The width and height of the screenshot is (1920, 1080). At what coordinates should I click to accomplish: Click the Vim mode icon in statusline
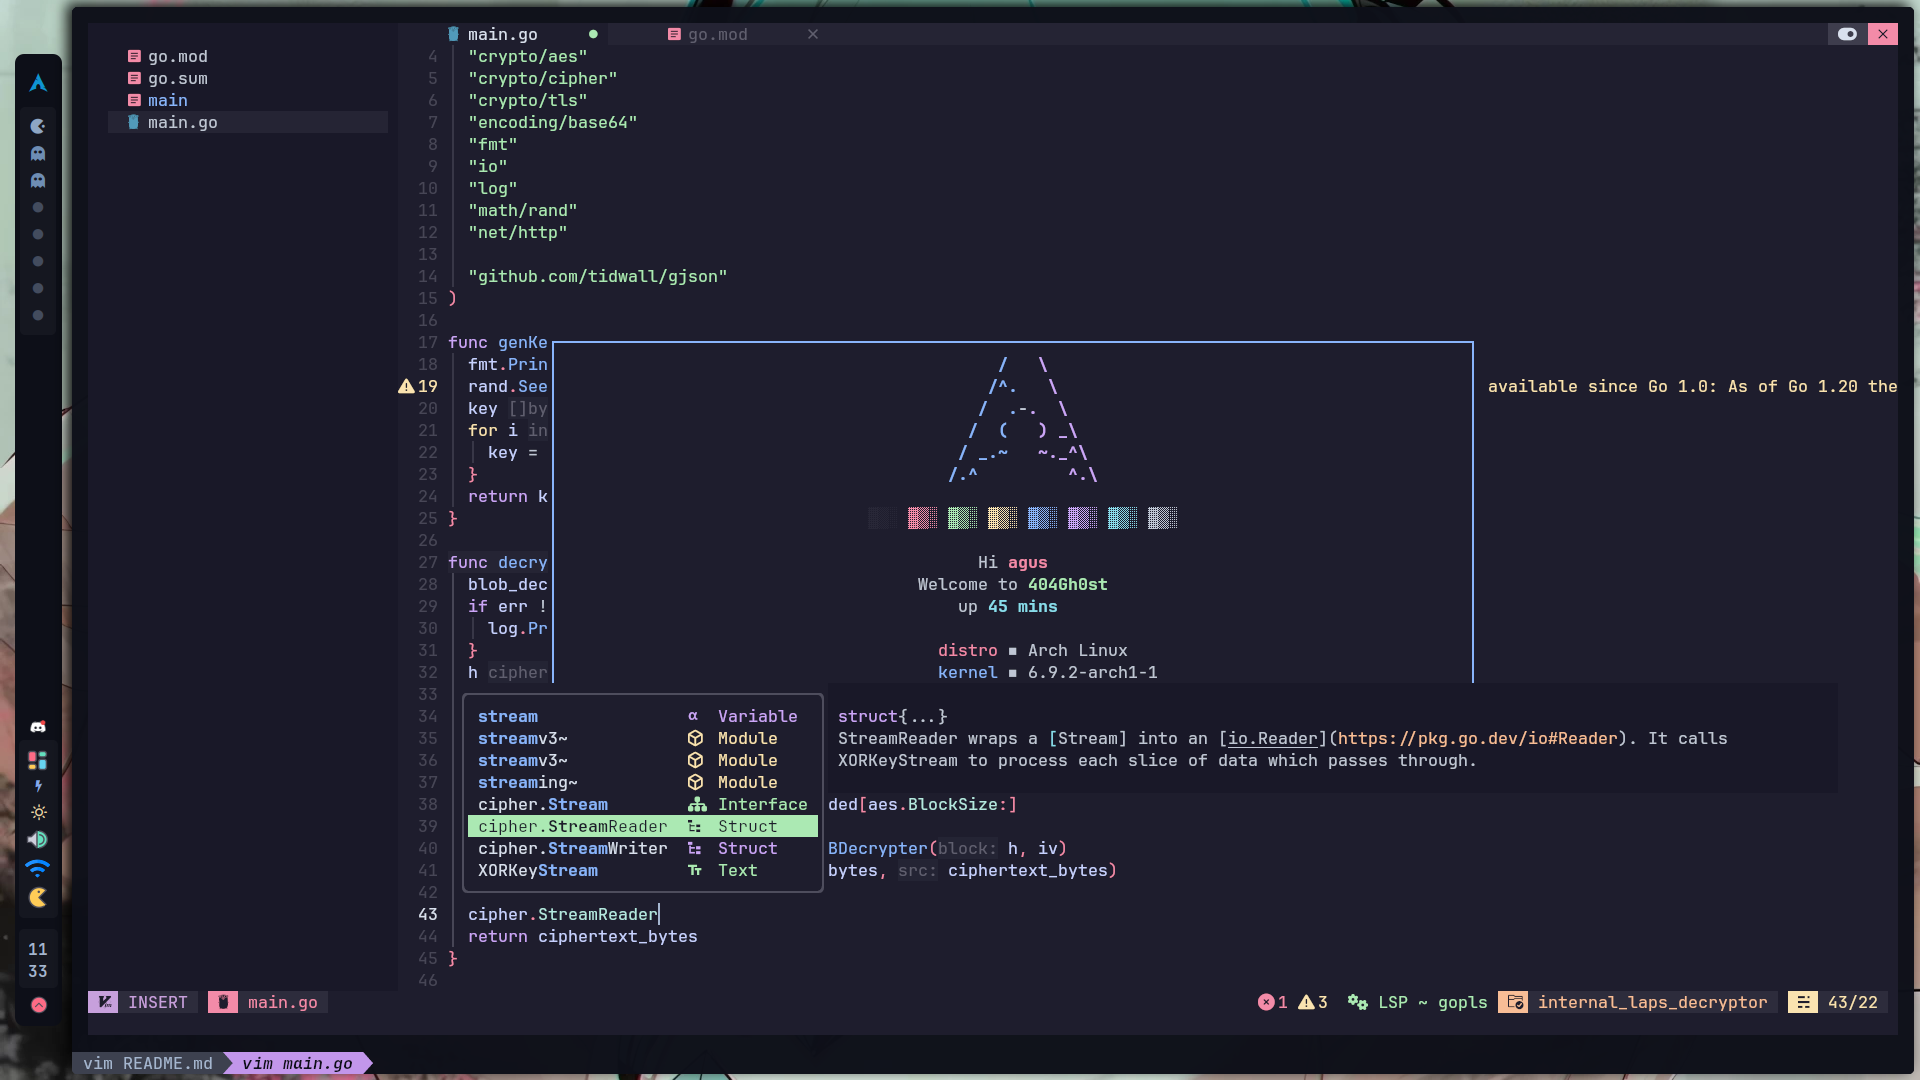point(104,1002)
